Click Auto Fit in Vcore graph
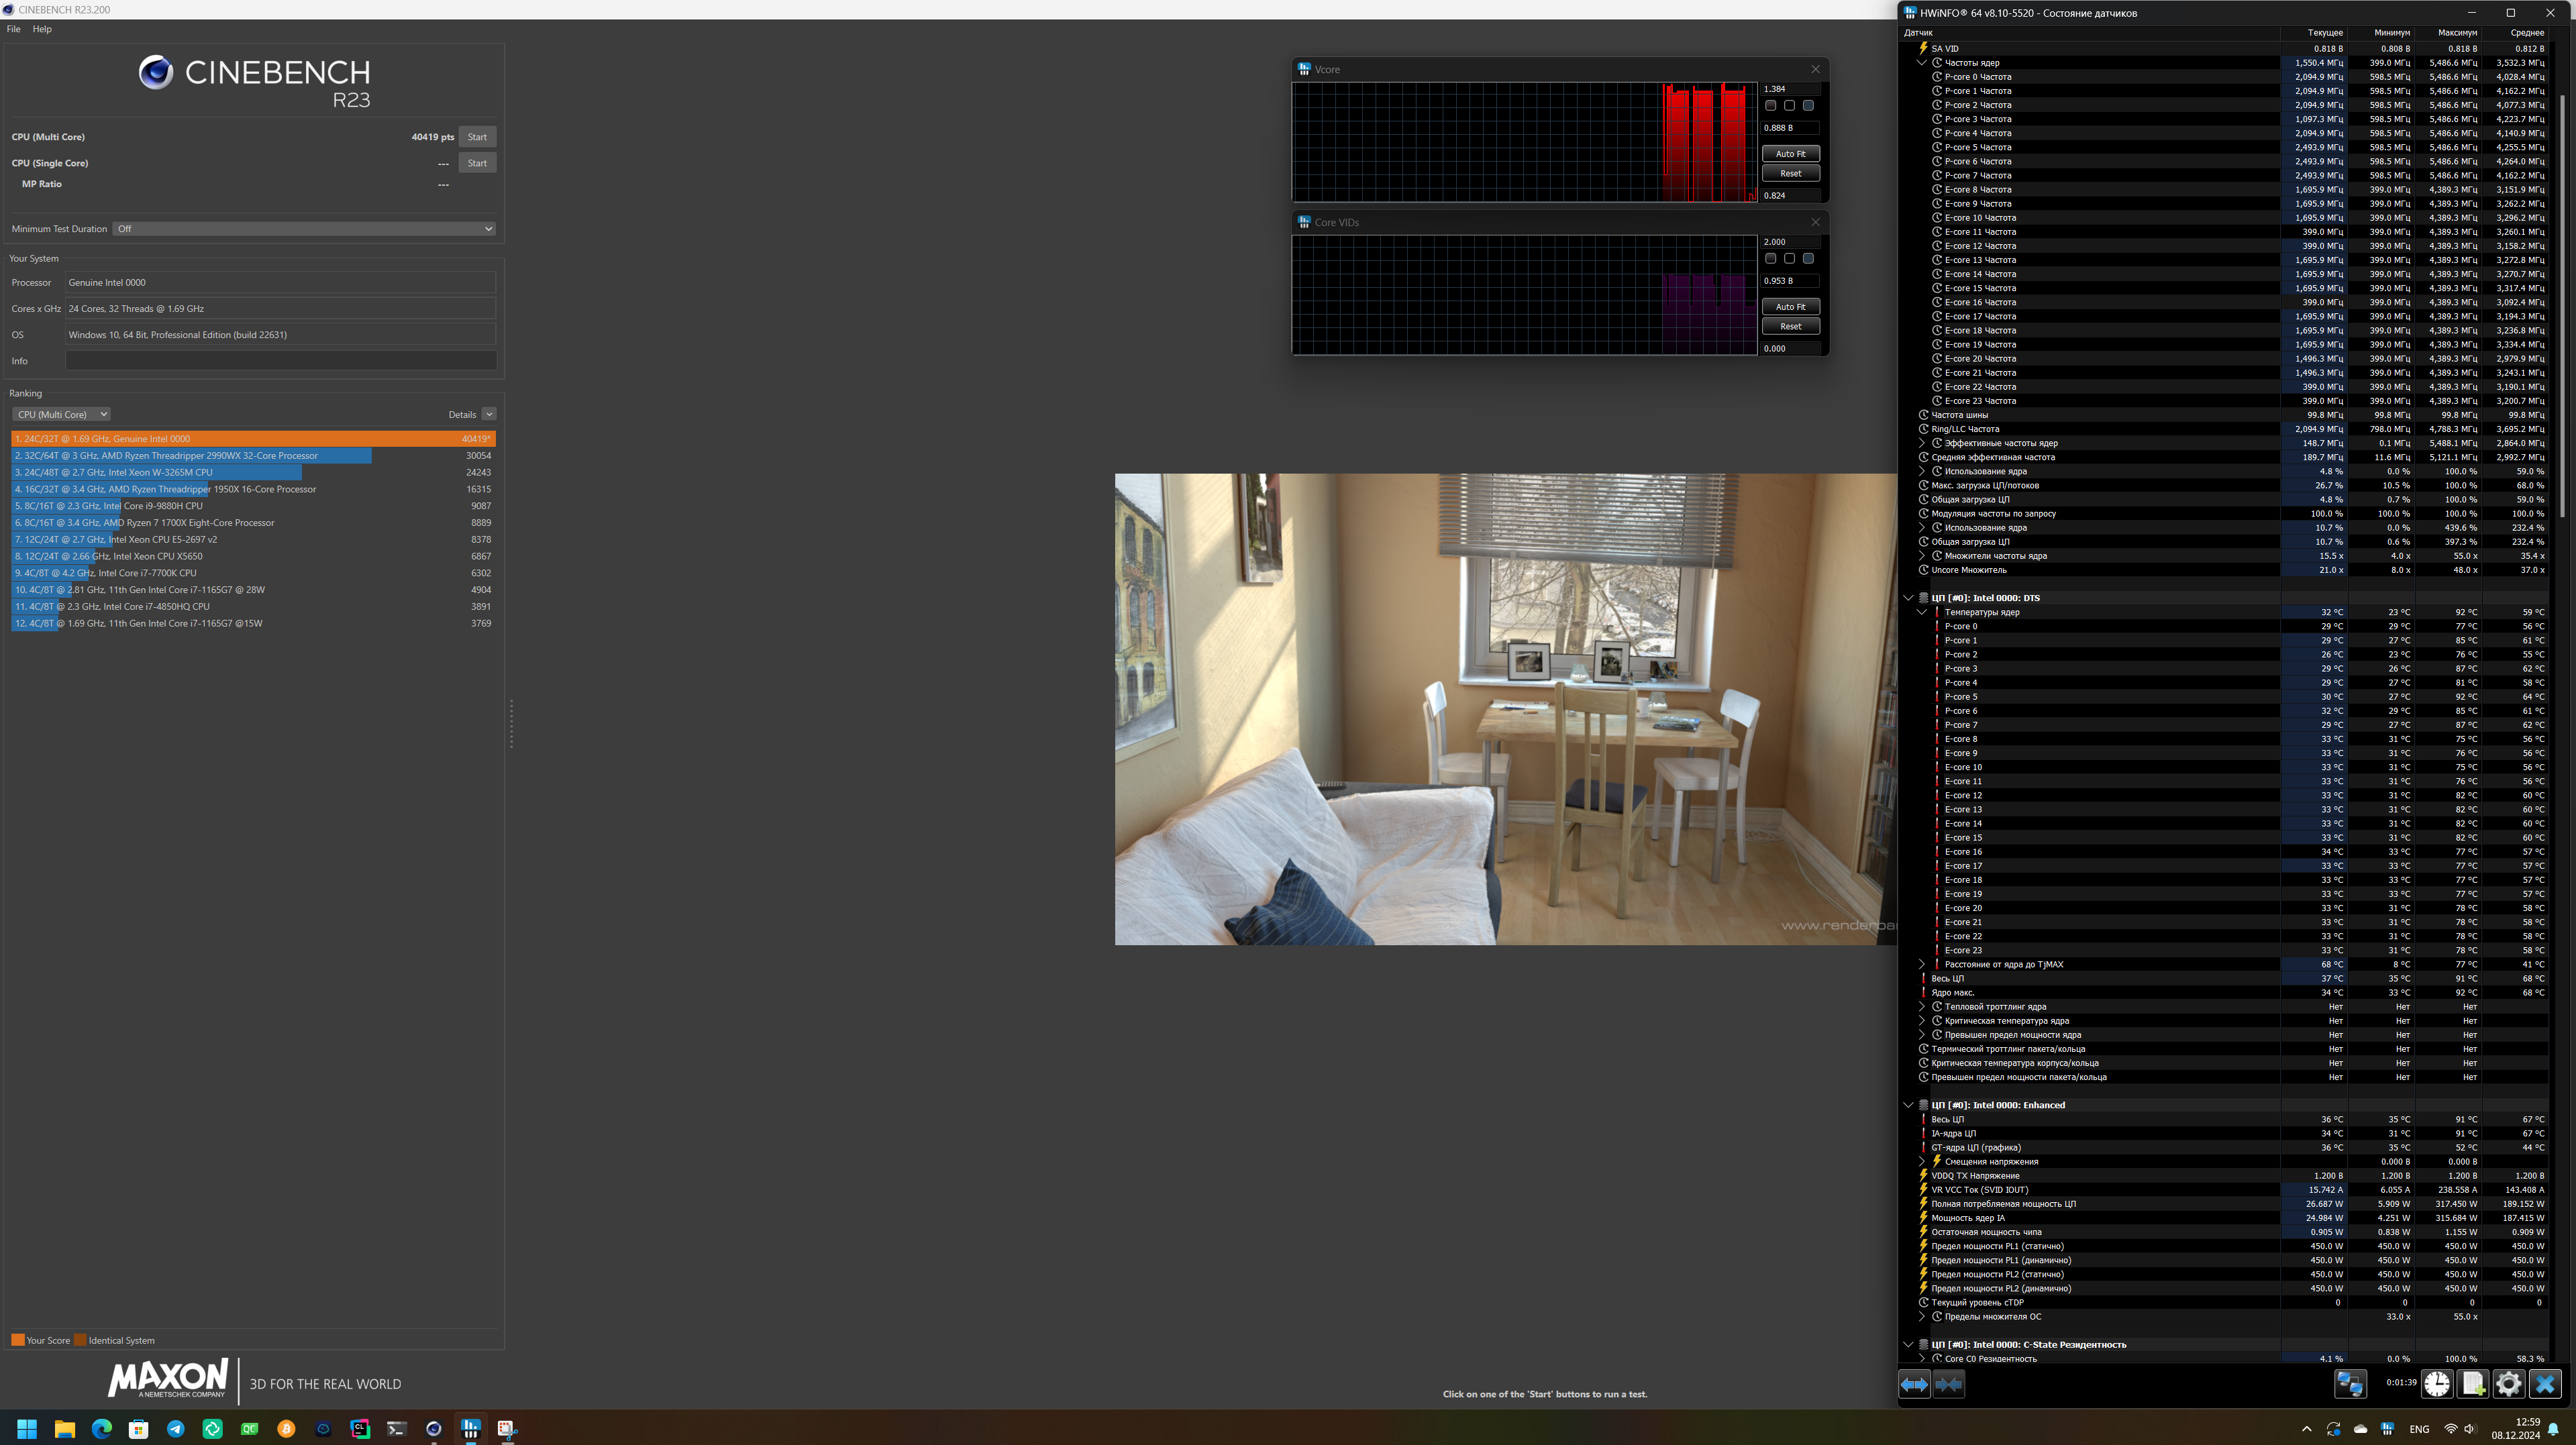 point(1790,154)
